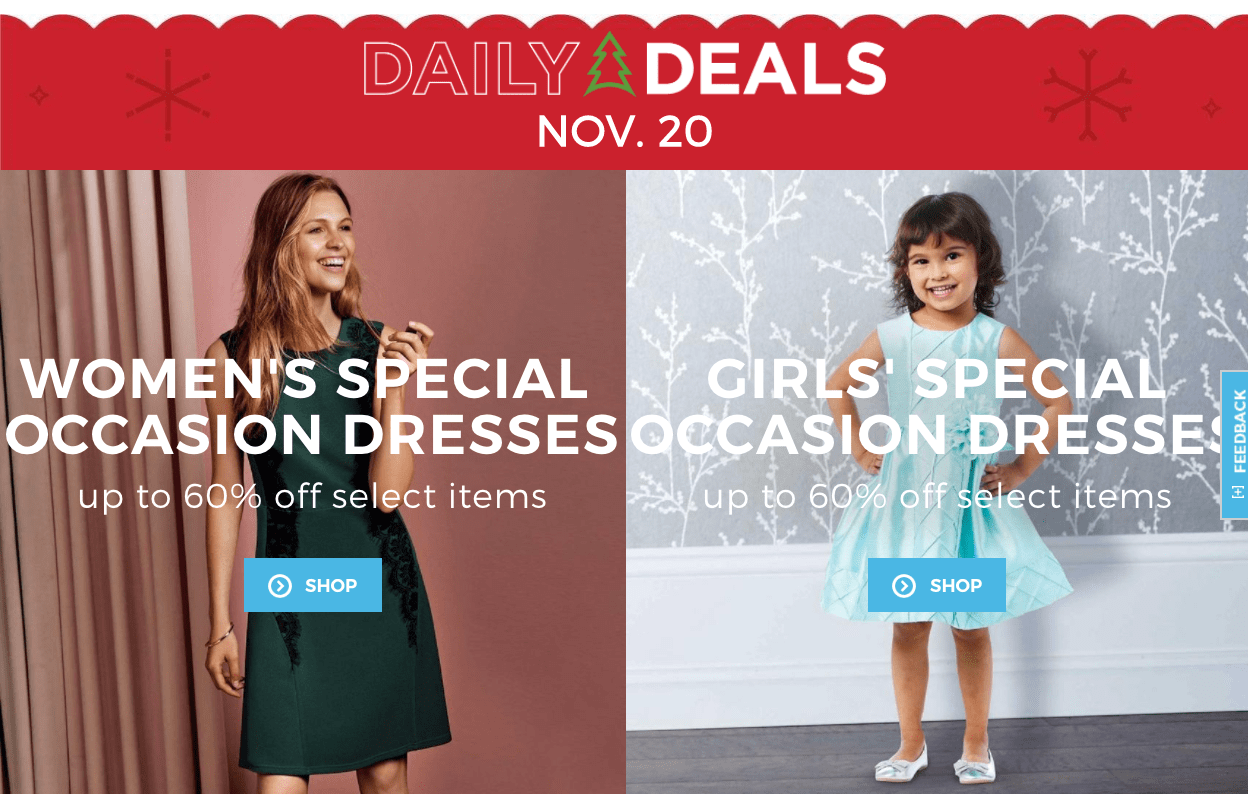Screen dimensions: 1248x794
Task: Click the women's 'up to 60% off select items' text
Action: pos(312,496)
